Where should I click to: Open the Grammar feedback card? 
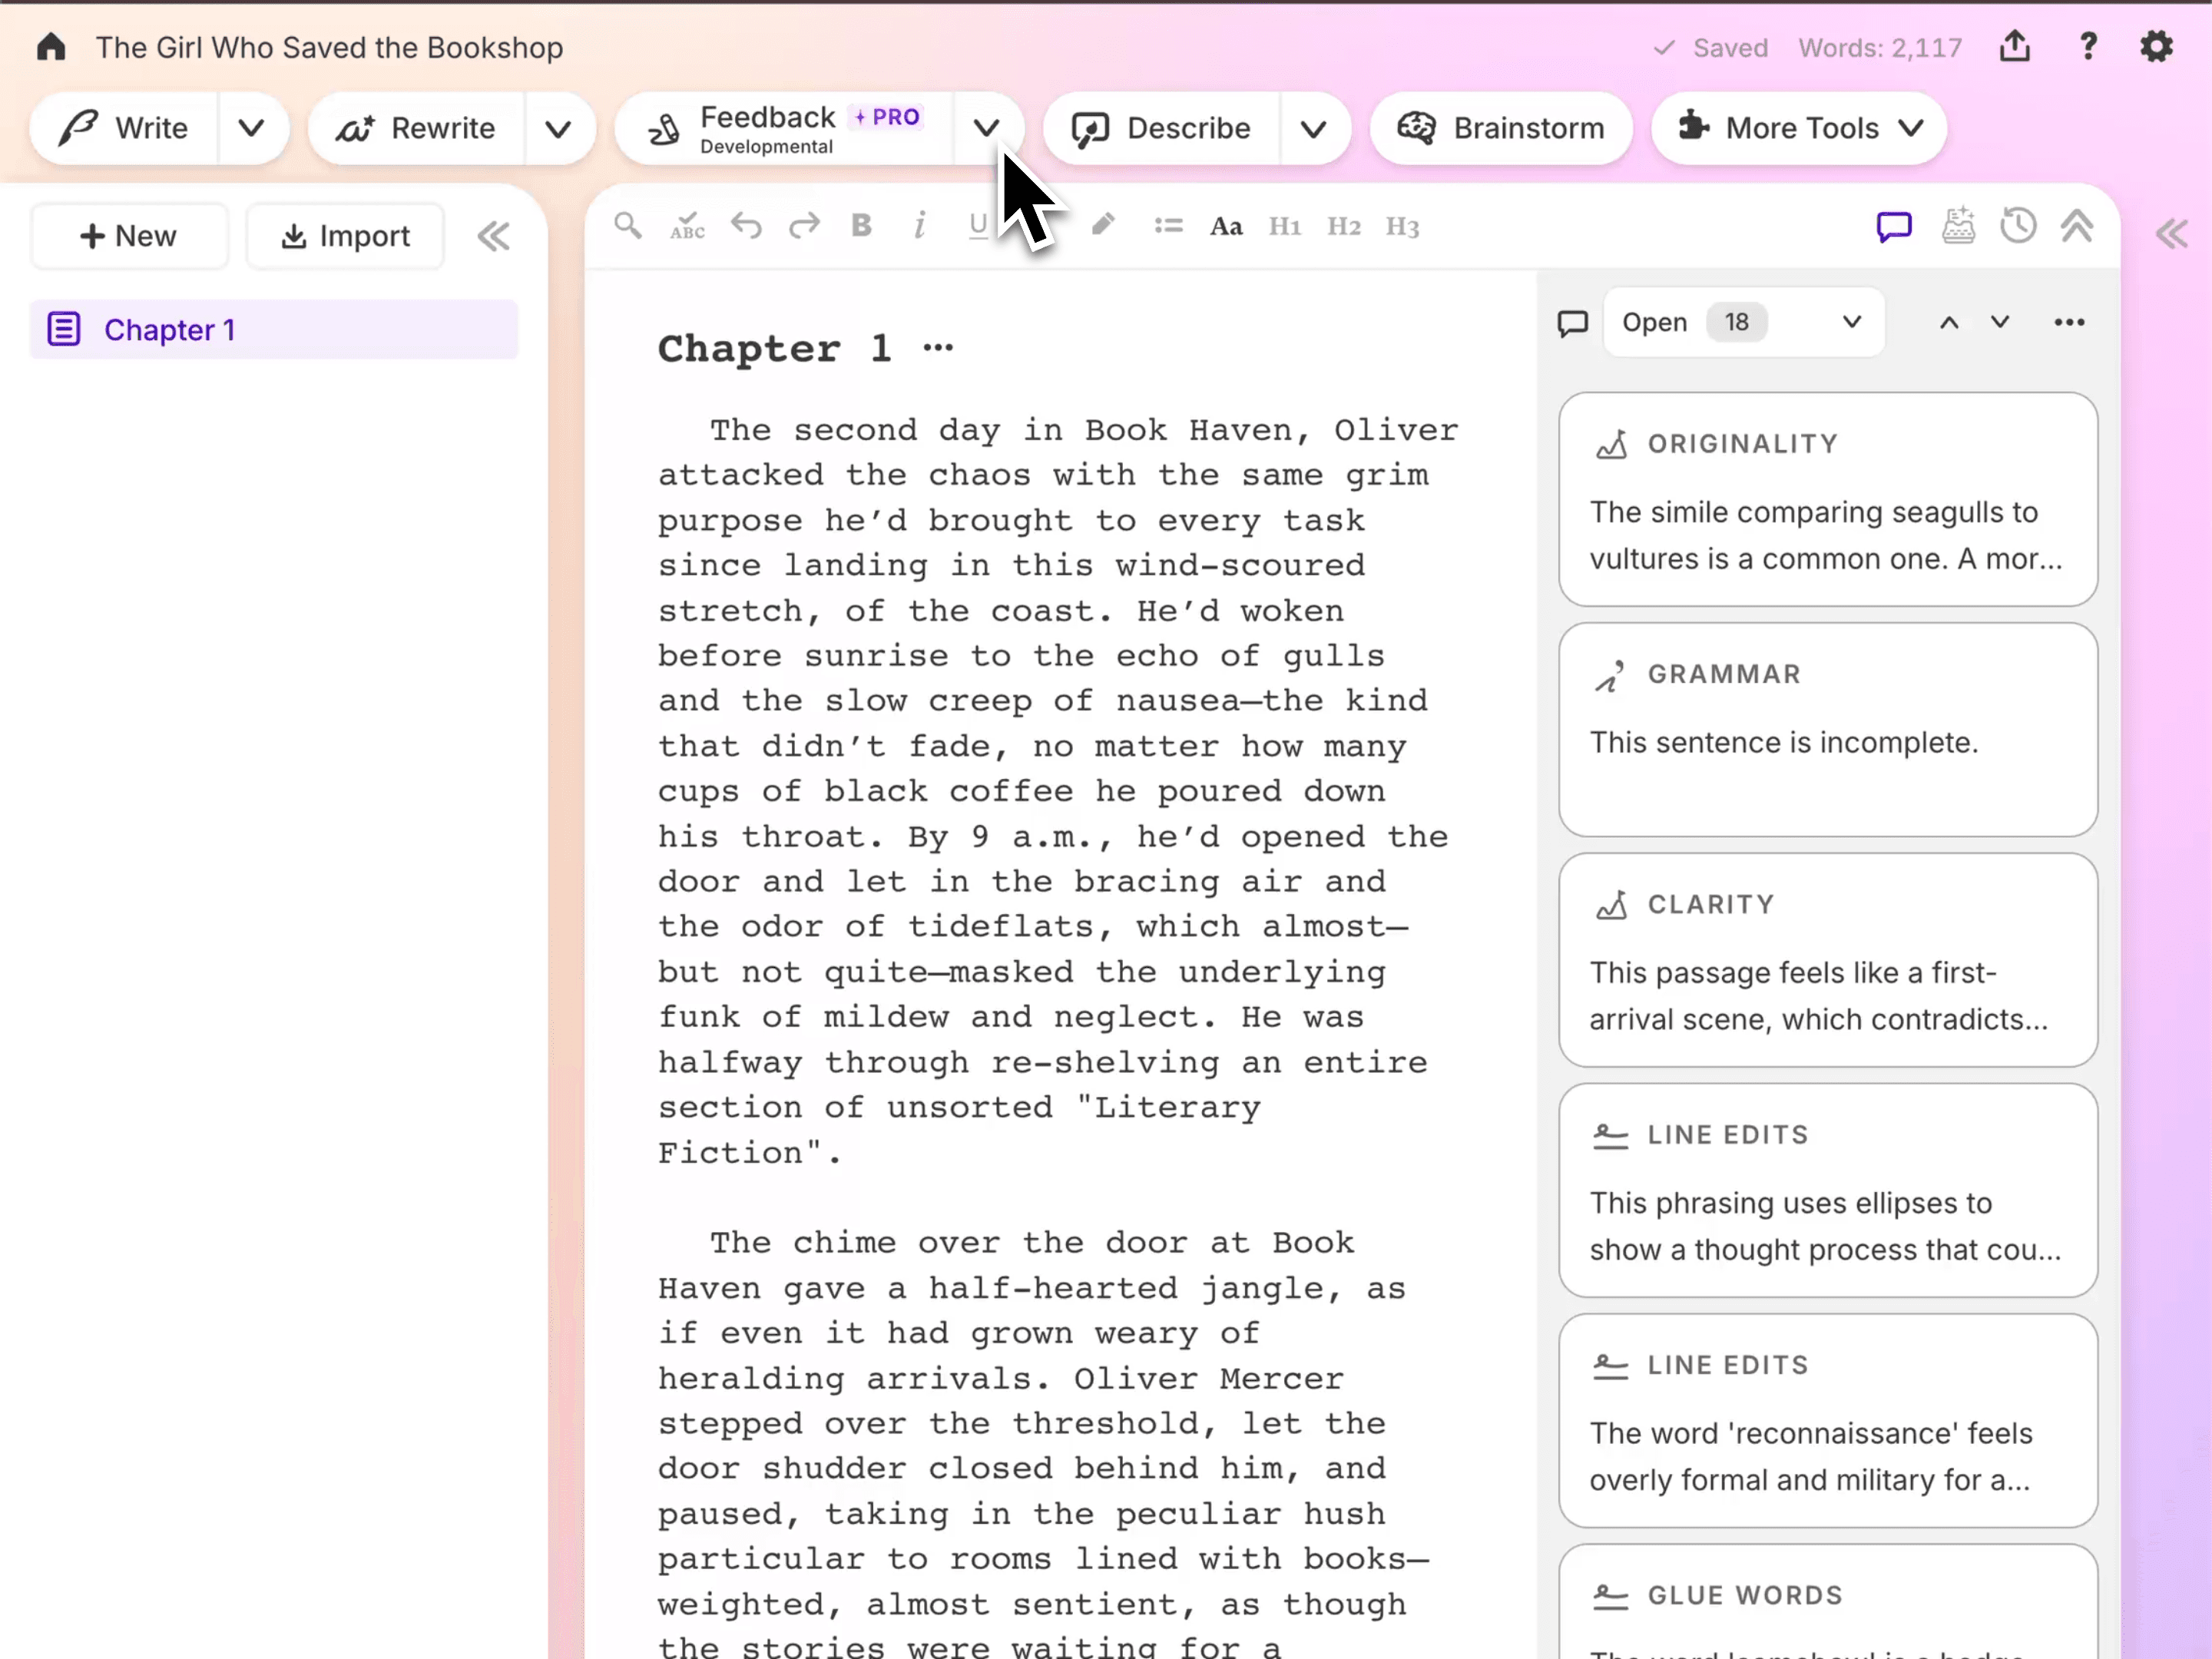tap(1827, 729)
